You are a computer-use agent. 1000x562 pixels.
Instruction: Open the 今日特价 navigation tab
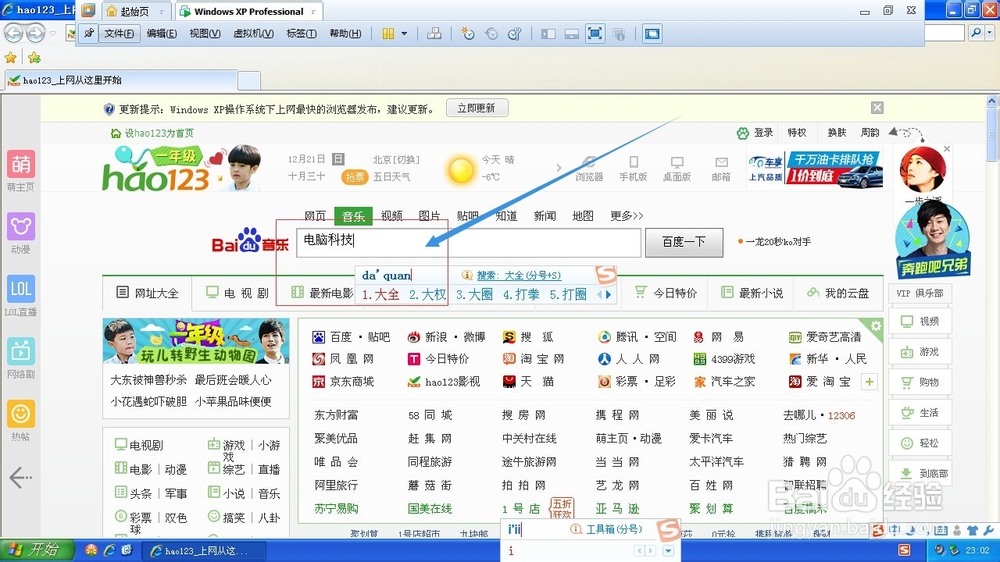(666, 293)
